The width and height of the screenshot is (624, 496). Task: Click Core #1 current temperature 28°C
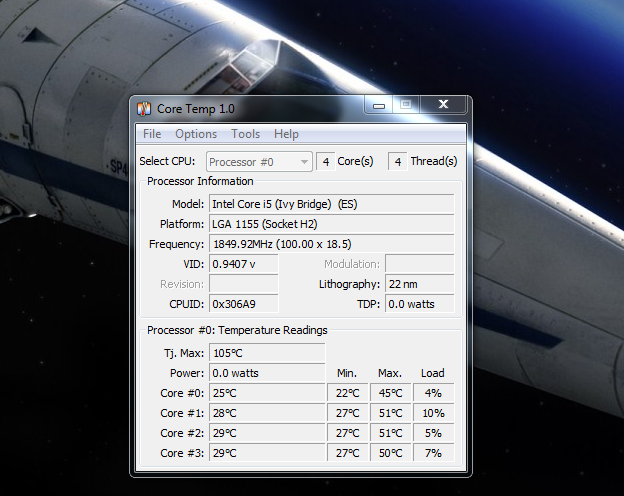pyautogui.click(x=267, y=413)
